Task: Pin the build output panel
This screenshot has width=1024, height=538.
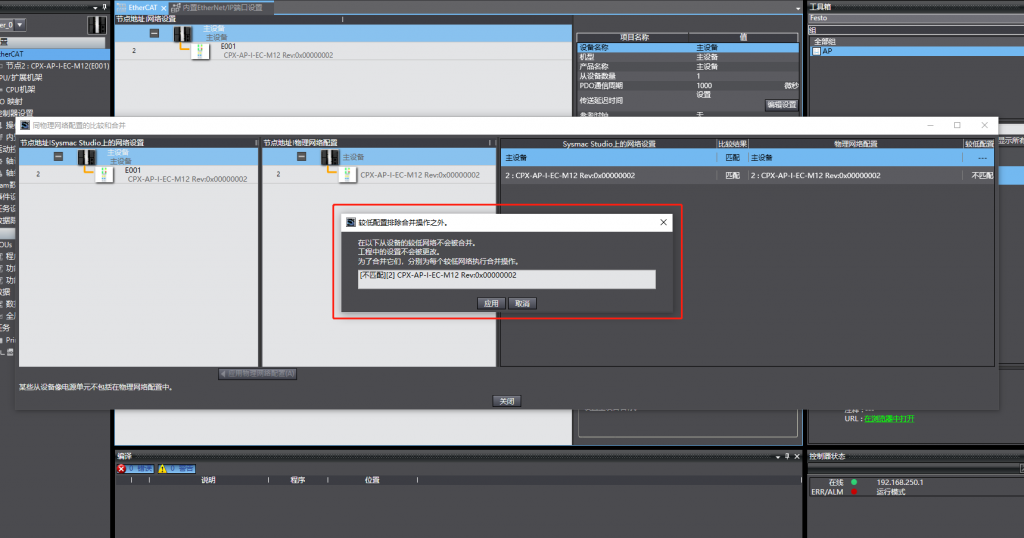Action: click(787, 456)
